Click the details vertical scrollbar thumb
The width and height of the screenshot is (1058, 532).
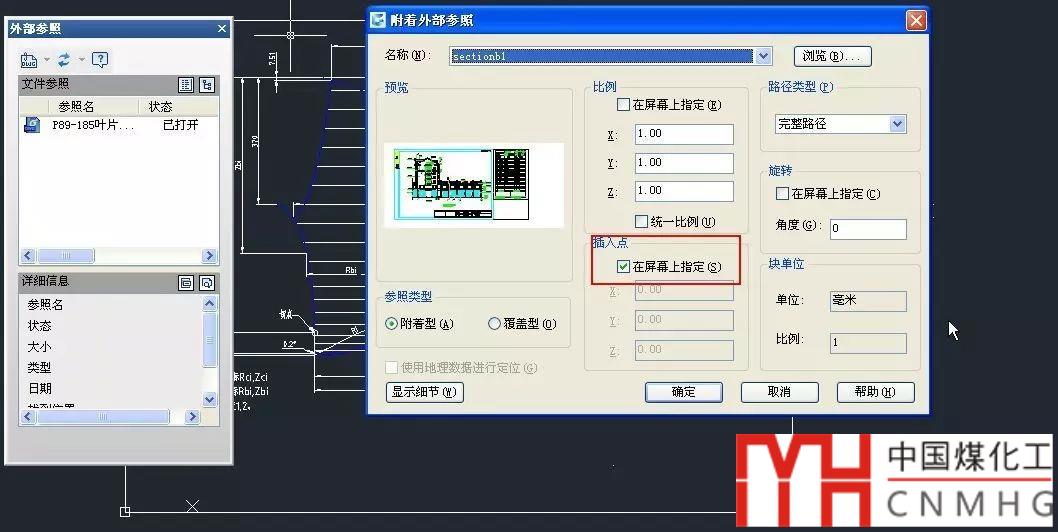tap(209, 340)
